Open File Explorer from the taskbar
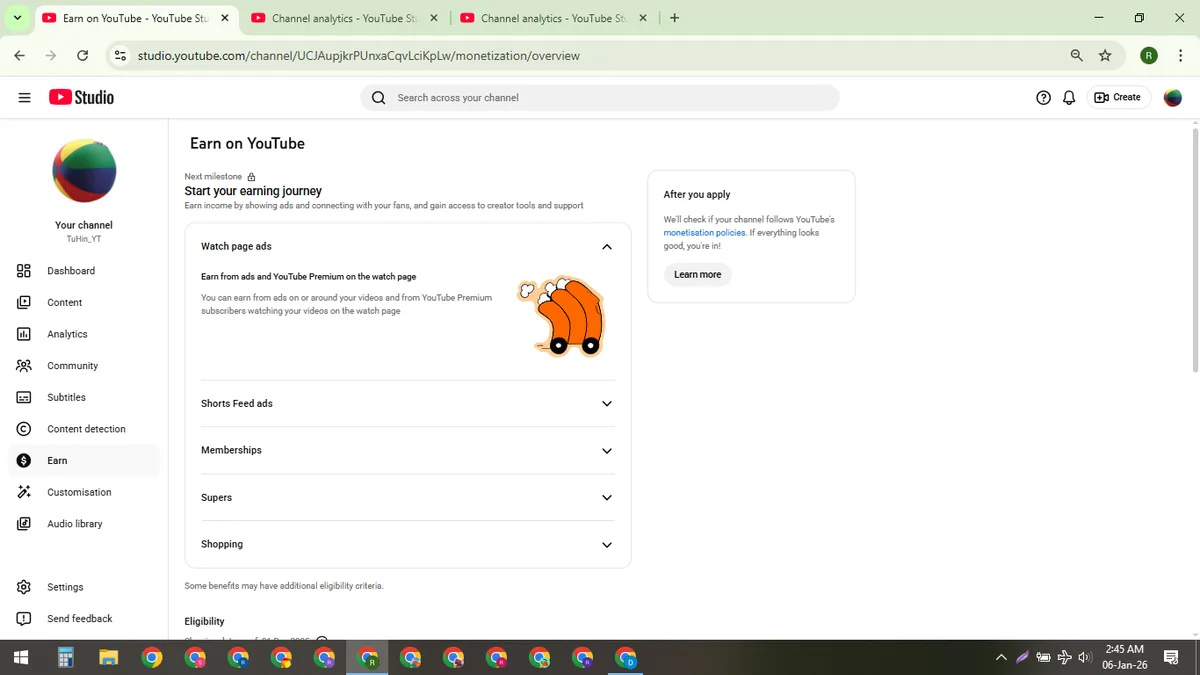The height and width of the screenshot is (675, 1200). pos(109,658)
